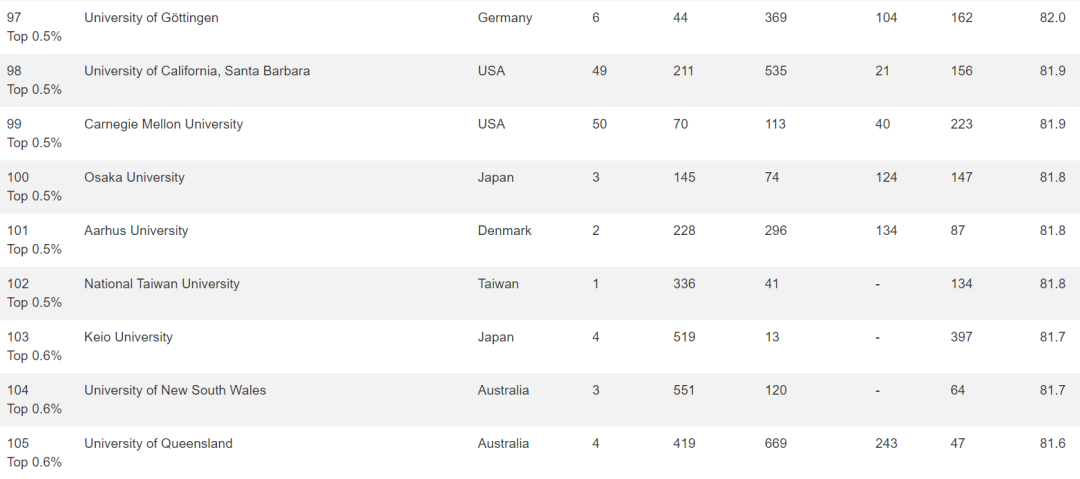
Task: Click the Denmark country cell
Action: pyautogui.click(x=504, y=230)
